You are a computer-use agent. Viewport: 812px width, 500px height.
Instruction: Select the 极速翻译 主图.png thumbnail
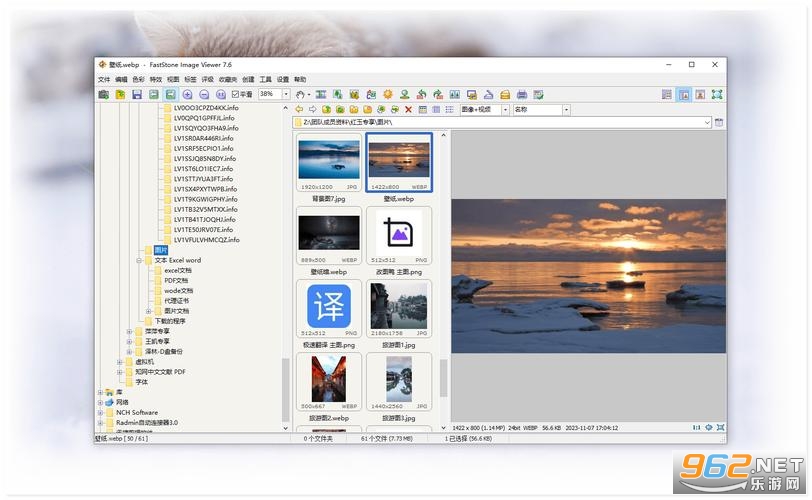click(329, 308)
